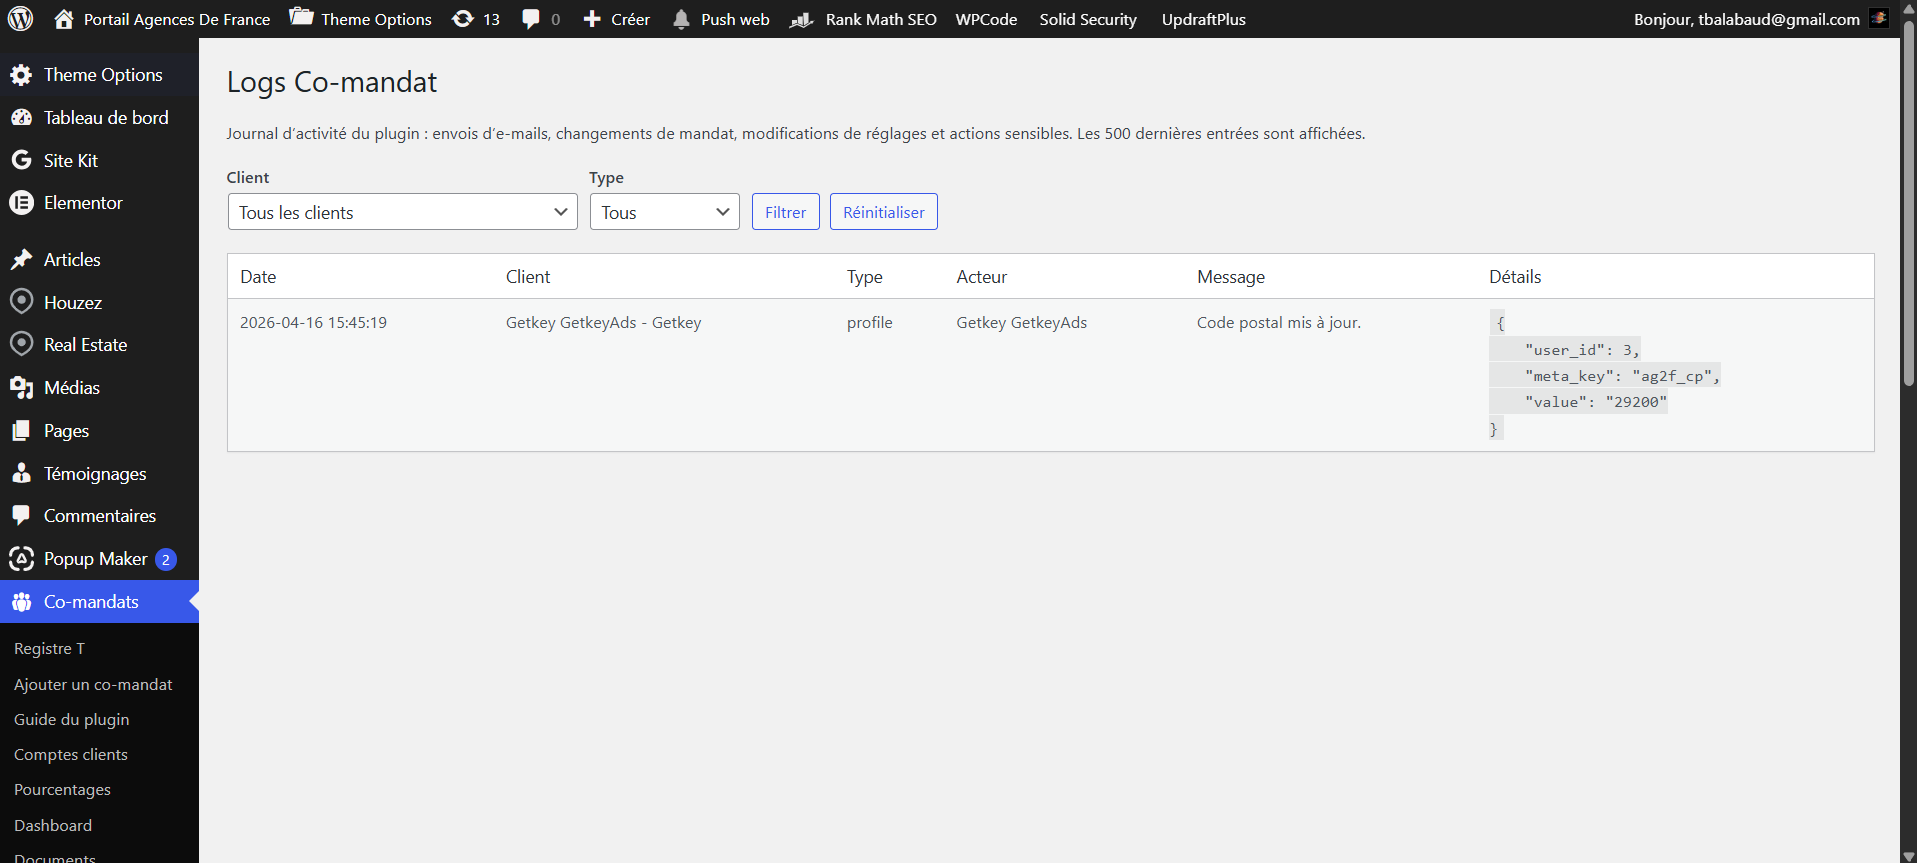Go to Portail Agences De France site link
Viewport: 1917px width, 863px height.
click(177, 19)
